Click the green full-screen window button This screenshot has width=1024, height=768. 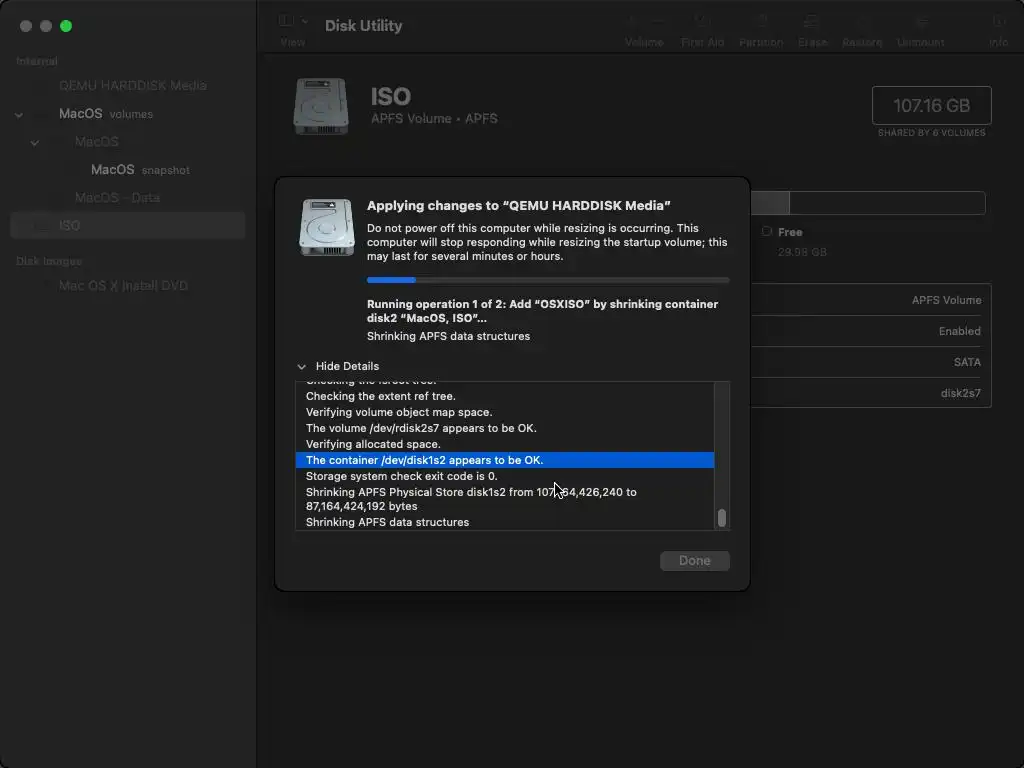[x=66, y=26]
